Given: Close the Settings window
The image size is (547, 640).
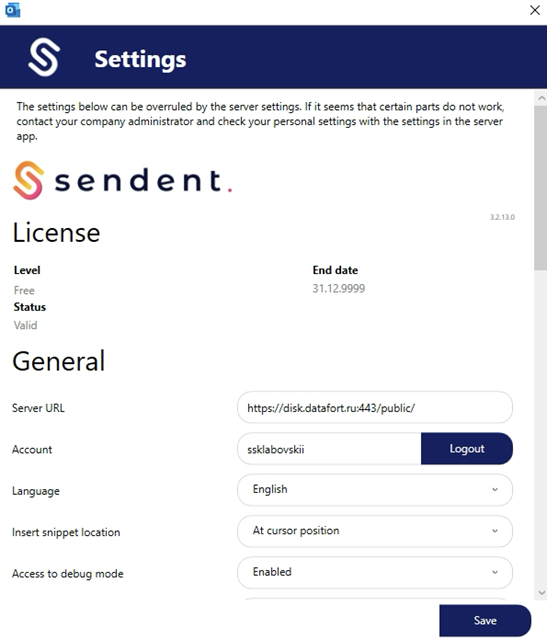Looking at the screenshot, I should (x=535, y=10).
